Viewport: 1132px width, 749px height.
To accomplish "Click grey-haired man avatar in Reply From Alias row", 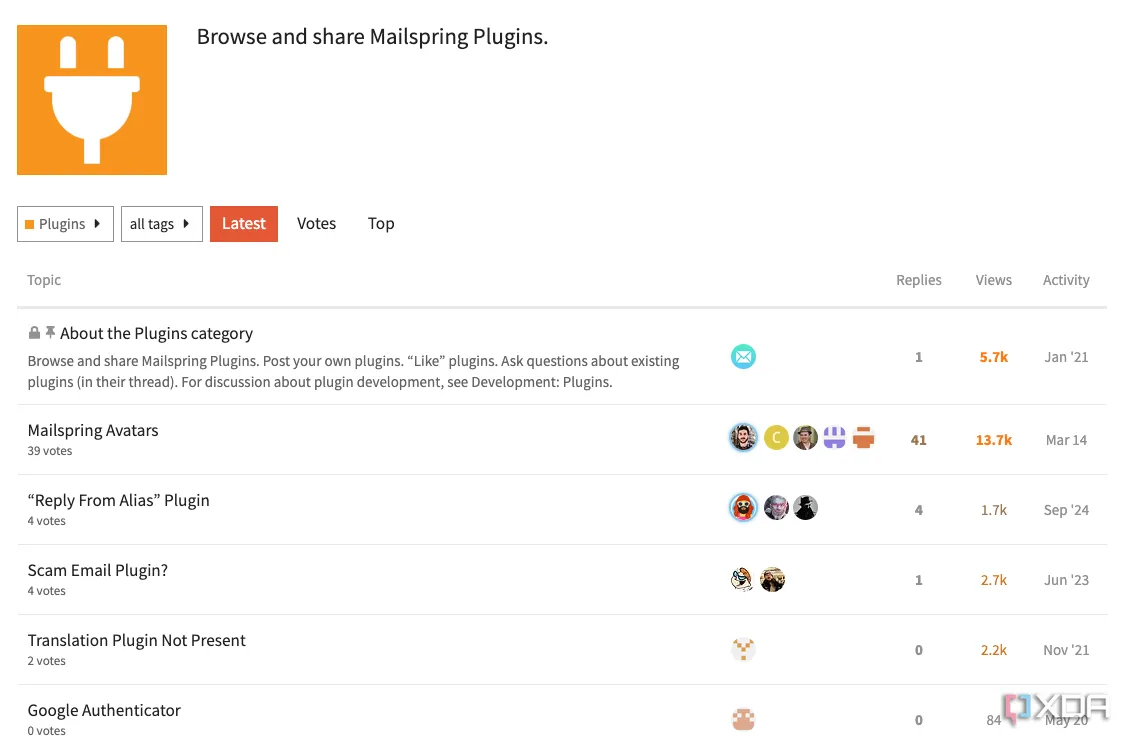I will [x=776, y=507].
